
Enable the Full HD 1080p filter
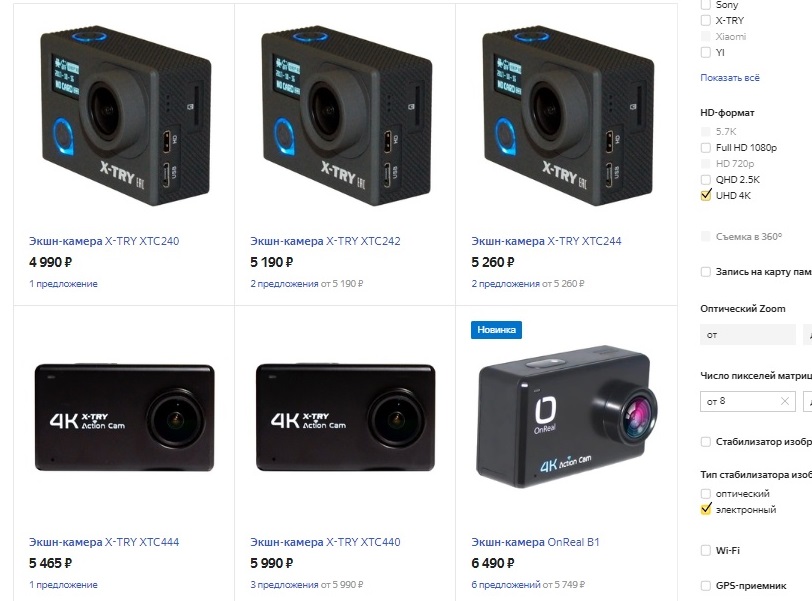click(705, 148)
